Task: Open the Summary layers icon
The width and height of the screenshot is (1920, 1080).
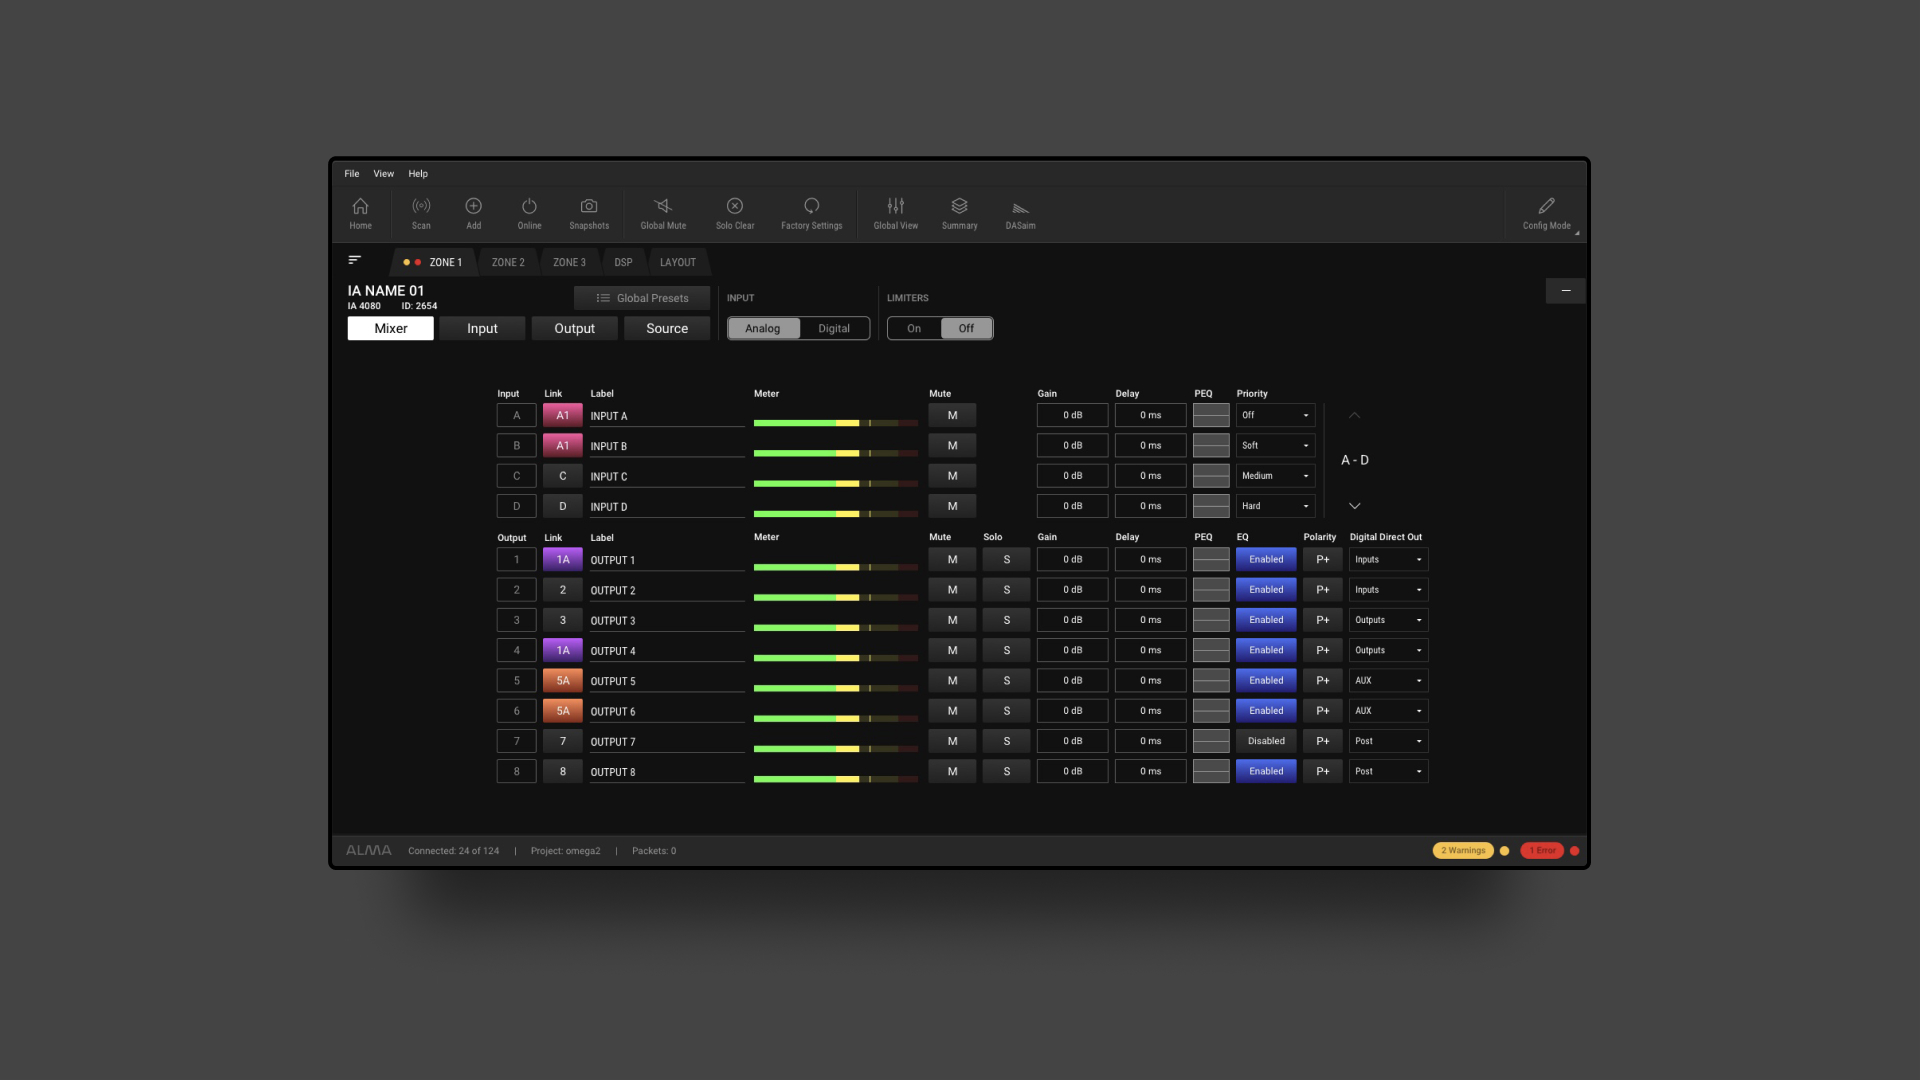Action: [x=959, y=212]
